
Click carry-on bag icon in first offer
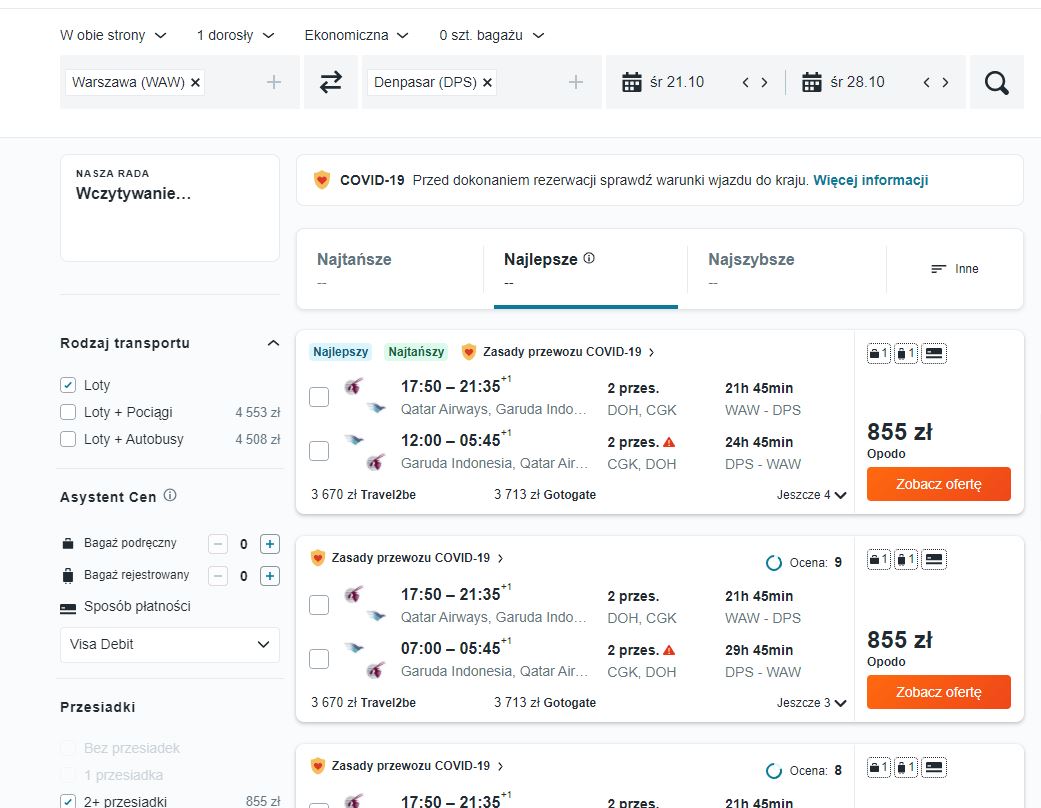point(878,353)
